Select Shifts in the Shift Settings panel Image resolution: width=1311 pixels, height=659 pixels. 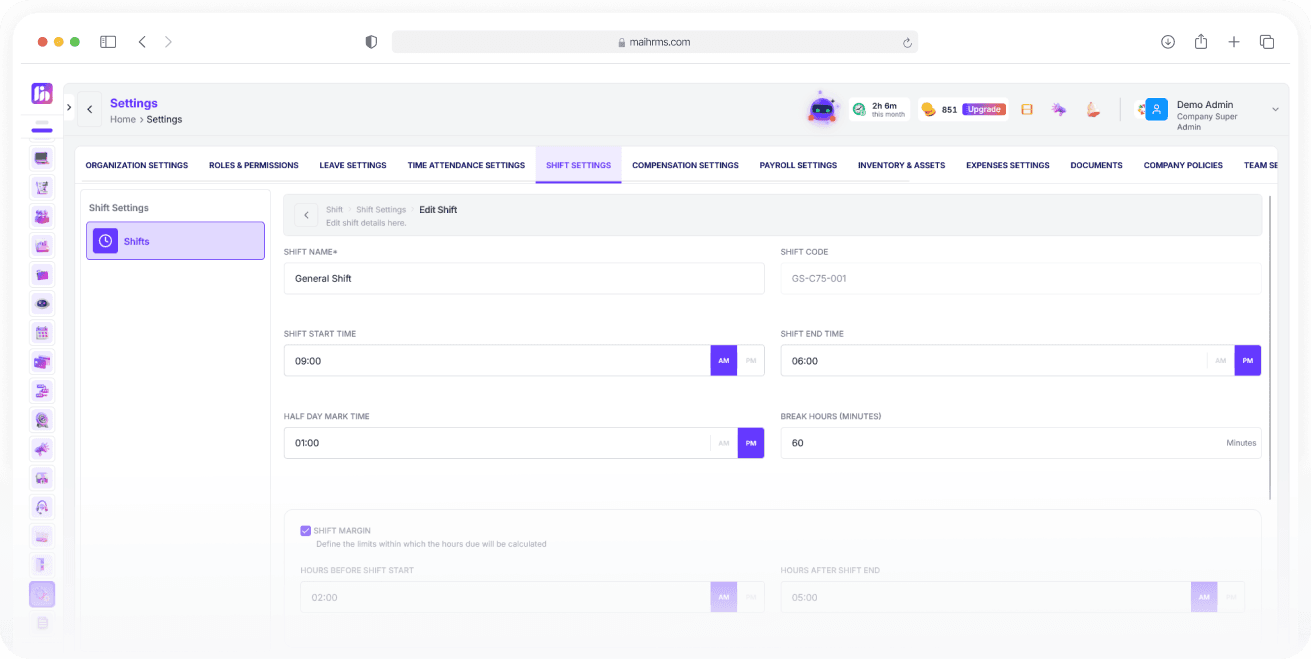[175, 241]
